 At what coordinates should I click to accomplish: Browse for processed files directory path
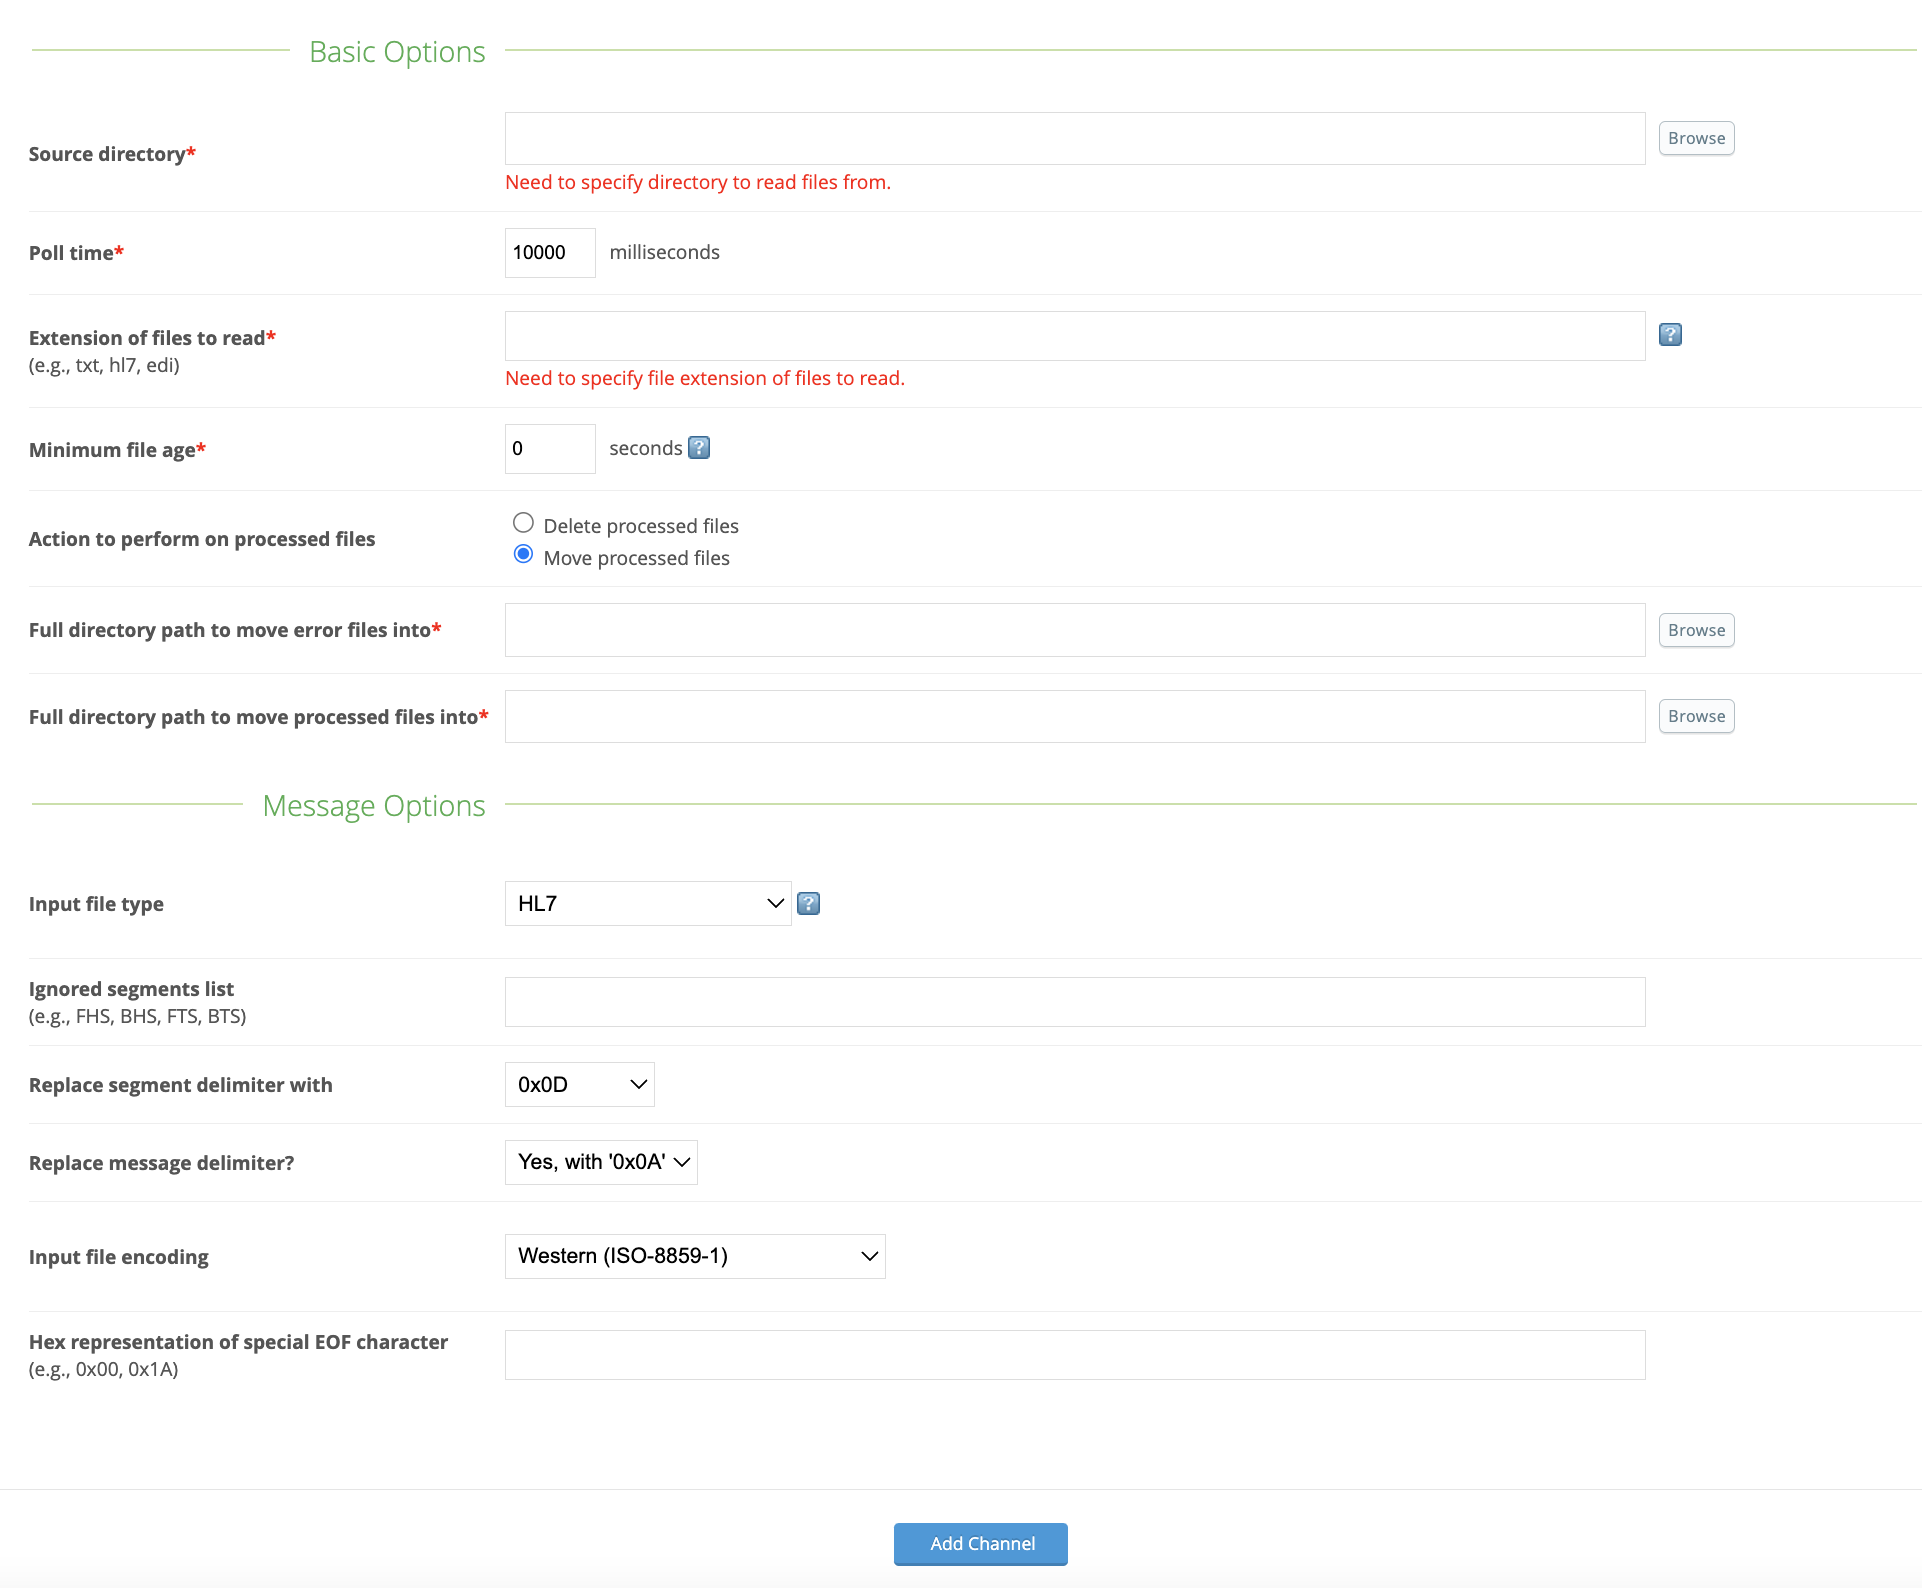click(1696, 716)
